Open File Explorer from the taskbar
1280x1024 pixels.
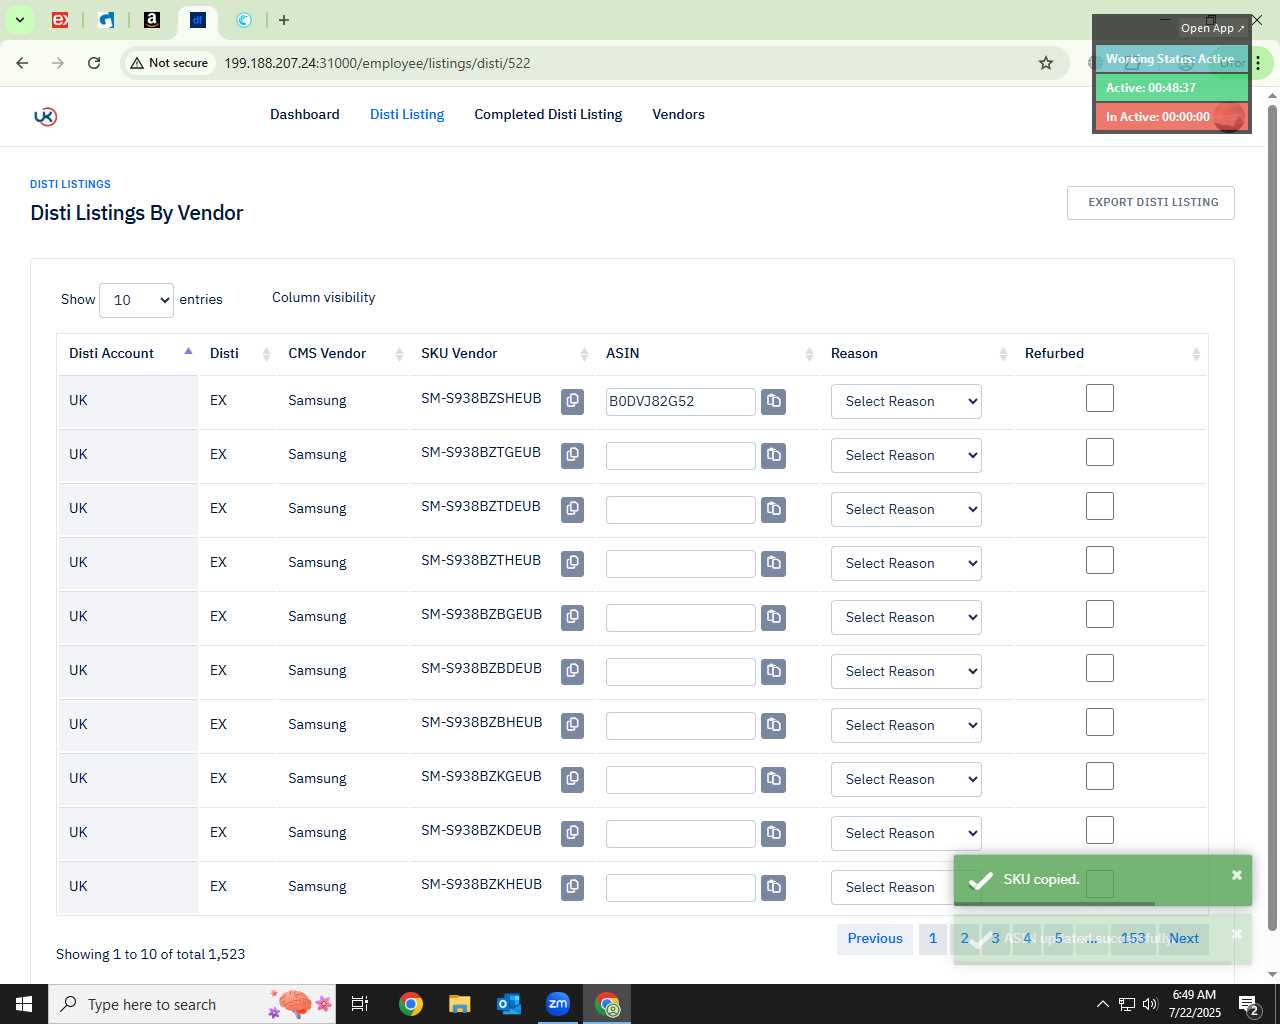click(x=459, y=1004)
